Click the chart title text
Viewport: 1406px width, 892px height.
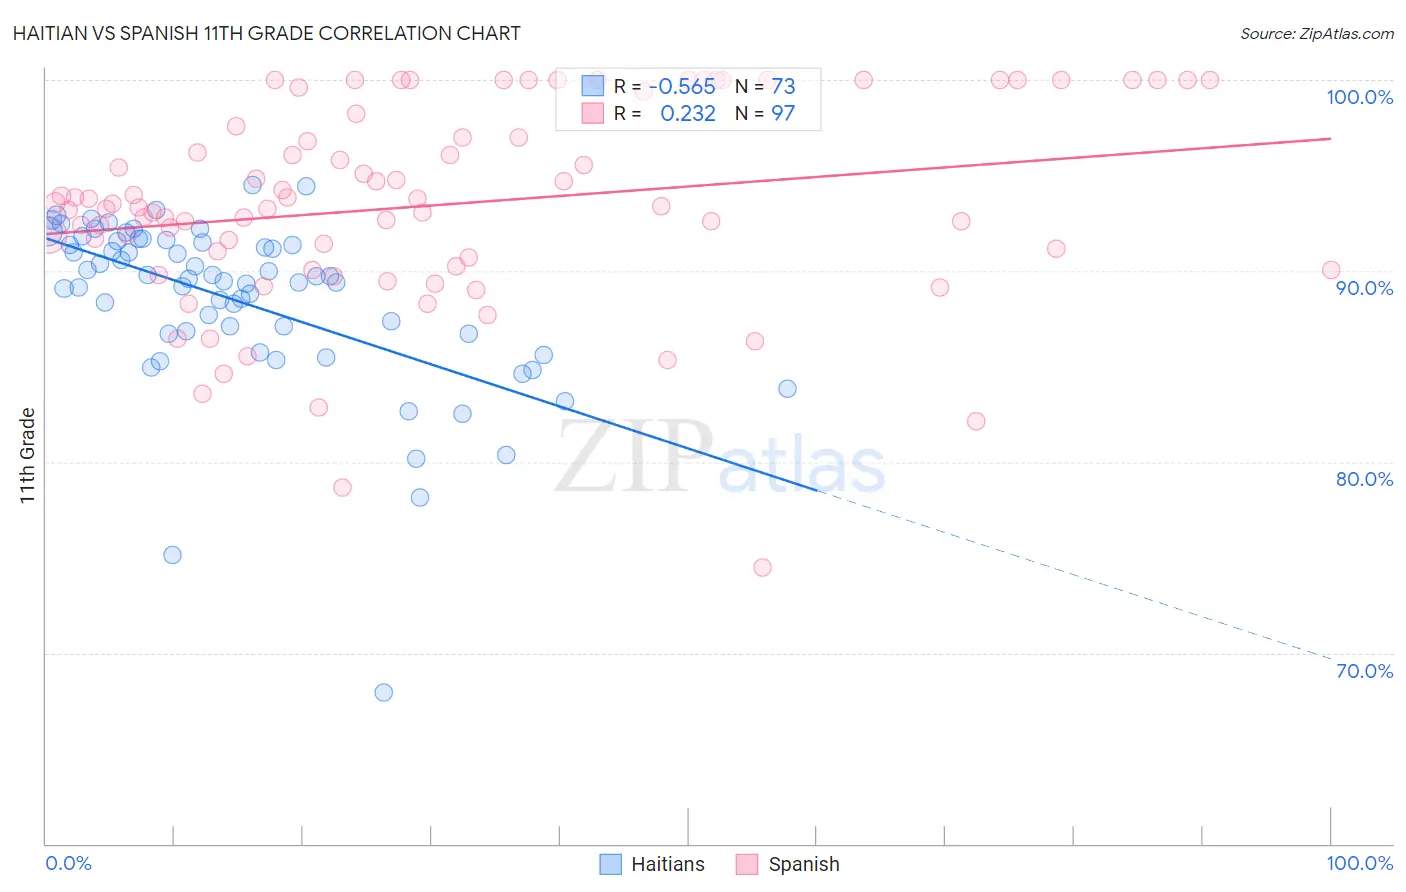(266, 33)
